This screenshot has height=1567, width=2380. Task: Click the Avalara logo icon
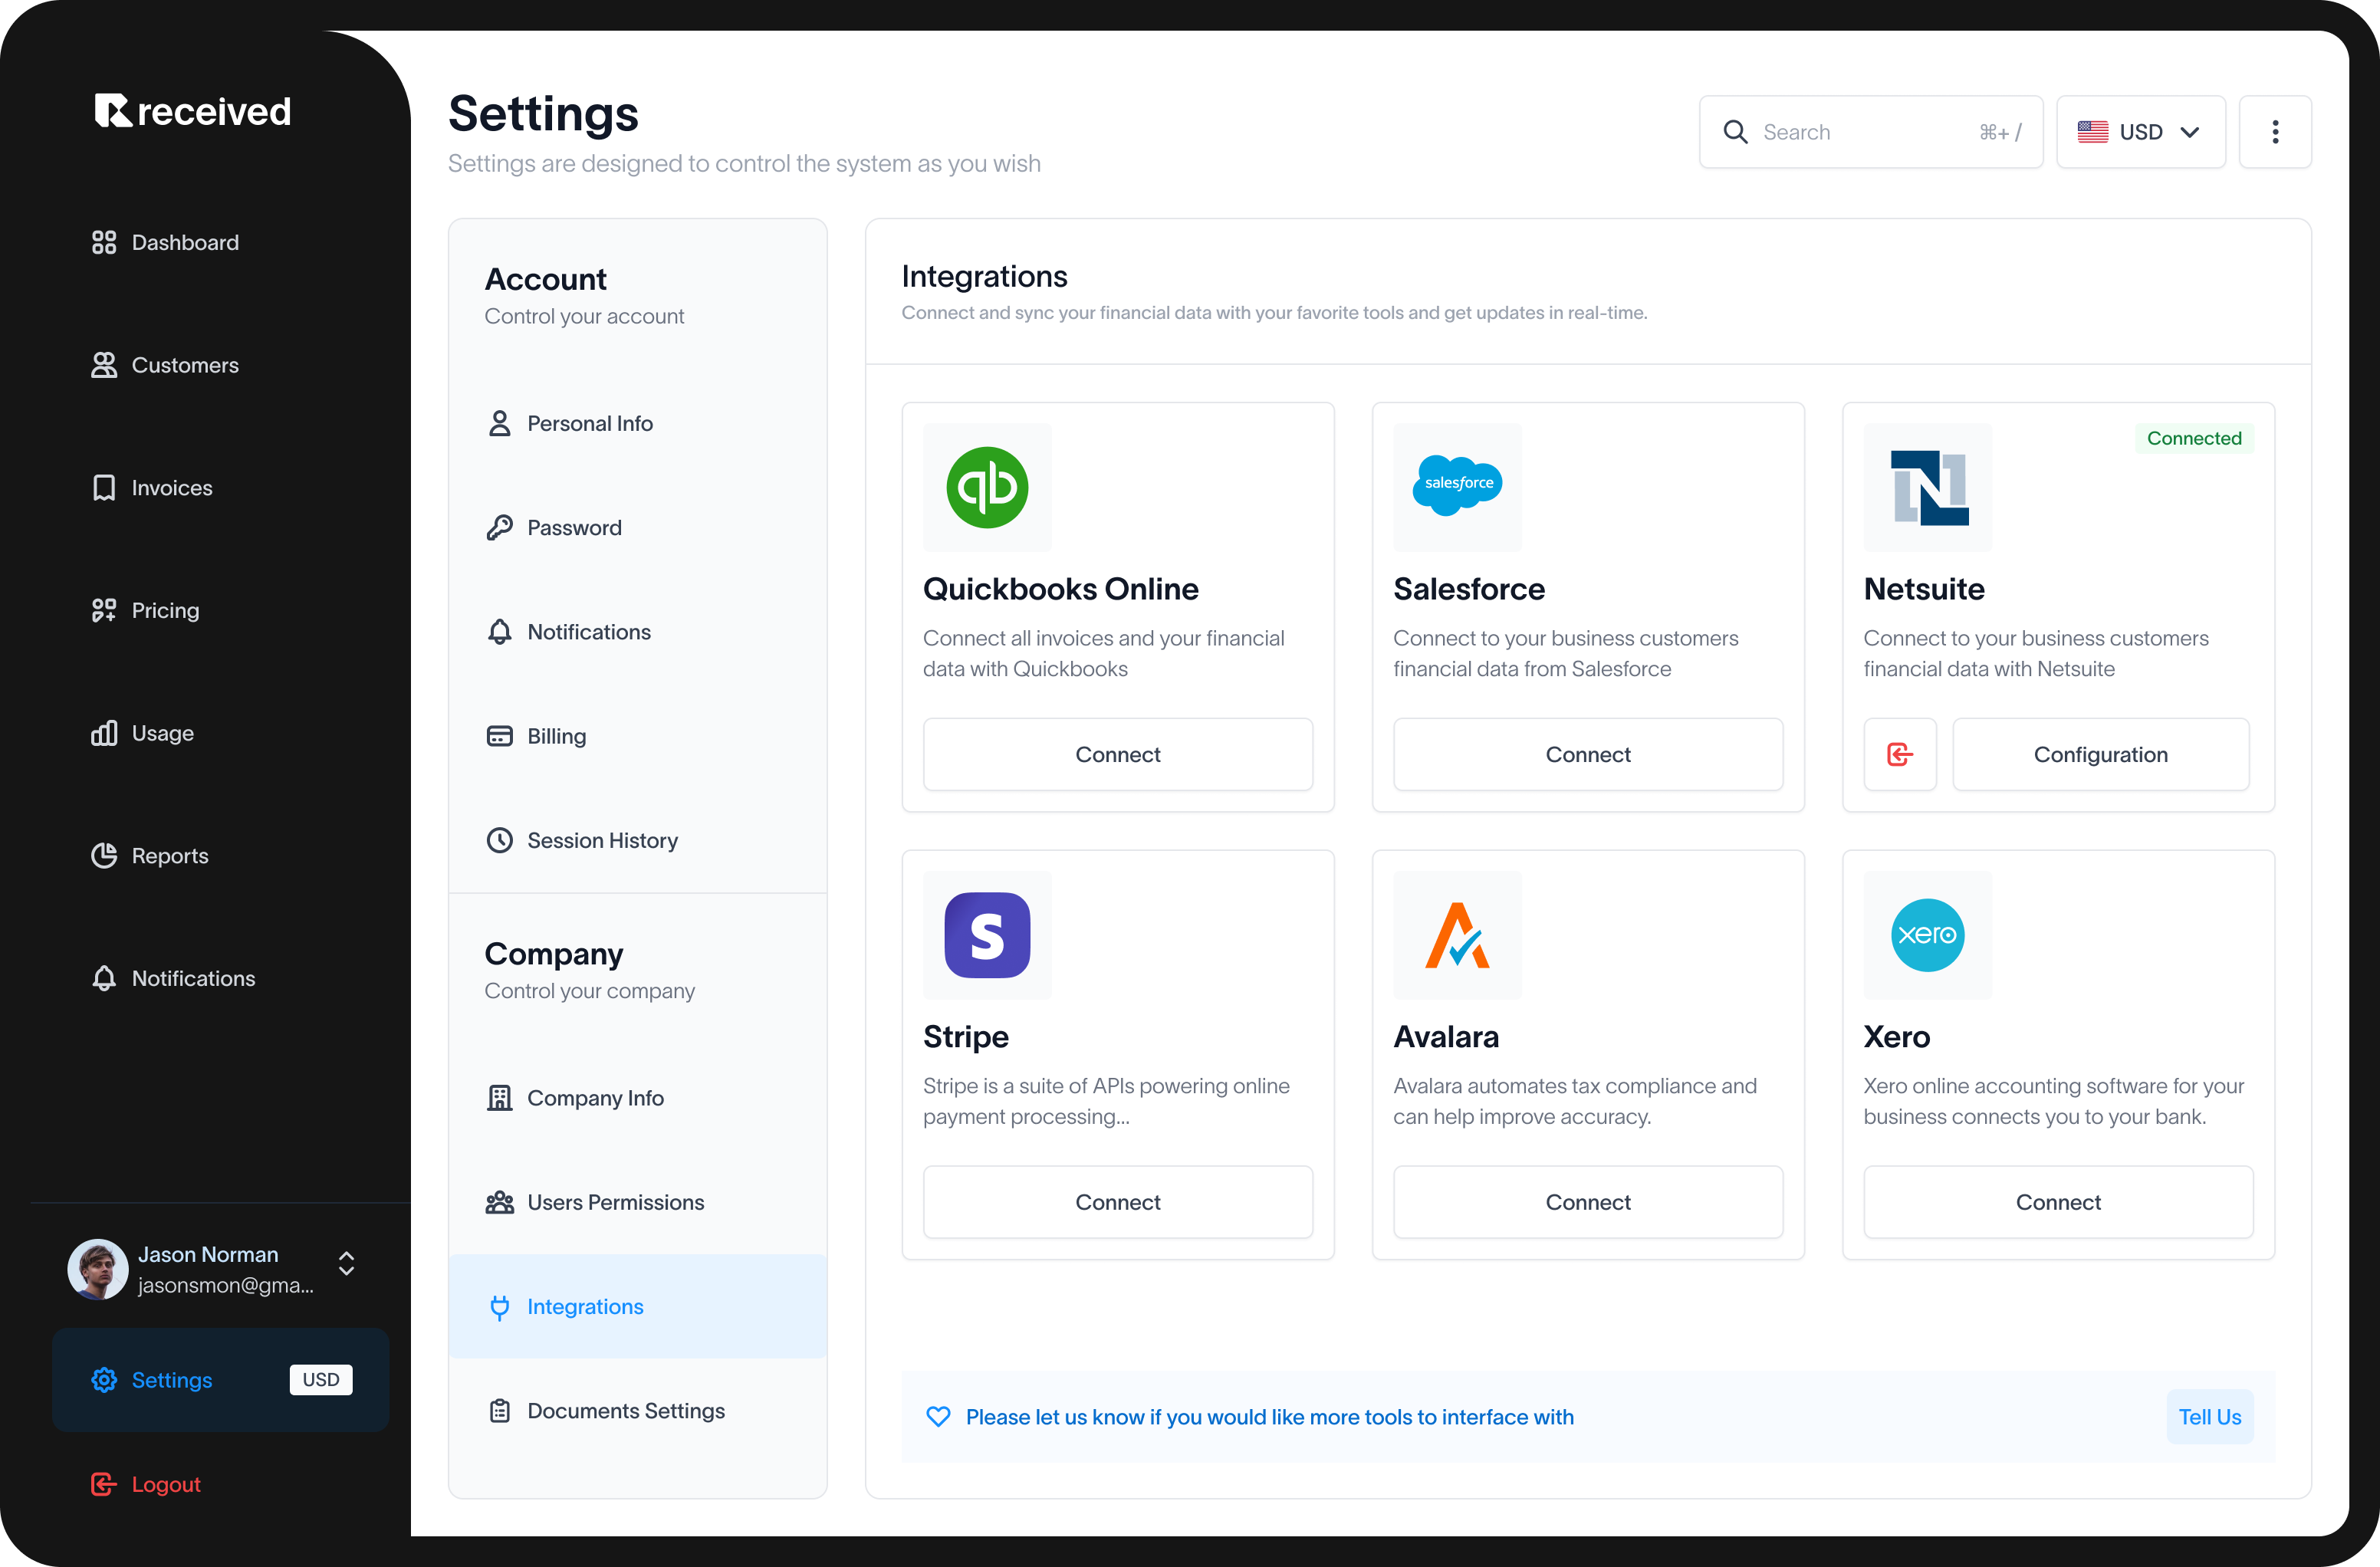coord(1457,935)
